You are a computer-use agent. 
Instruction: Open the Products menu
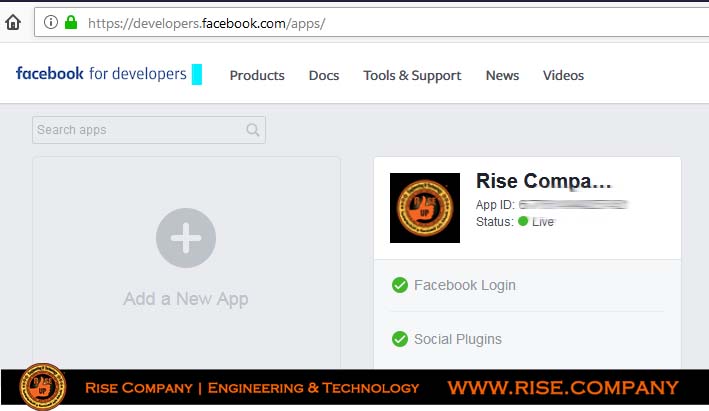pos(257,75)
